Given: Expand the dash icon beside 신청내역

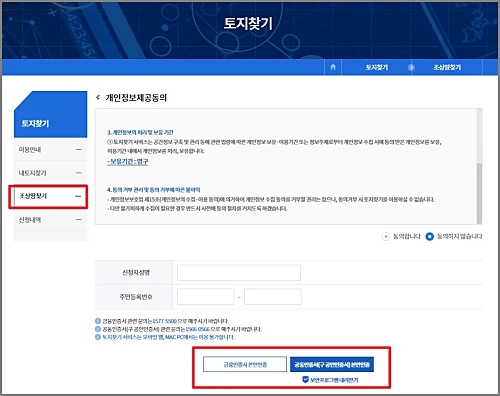Looking at the screenshot, I should click(x=78, y=220).
